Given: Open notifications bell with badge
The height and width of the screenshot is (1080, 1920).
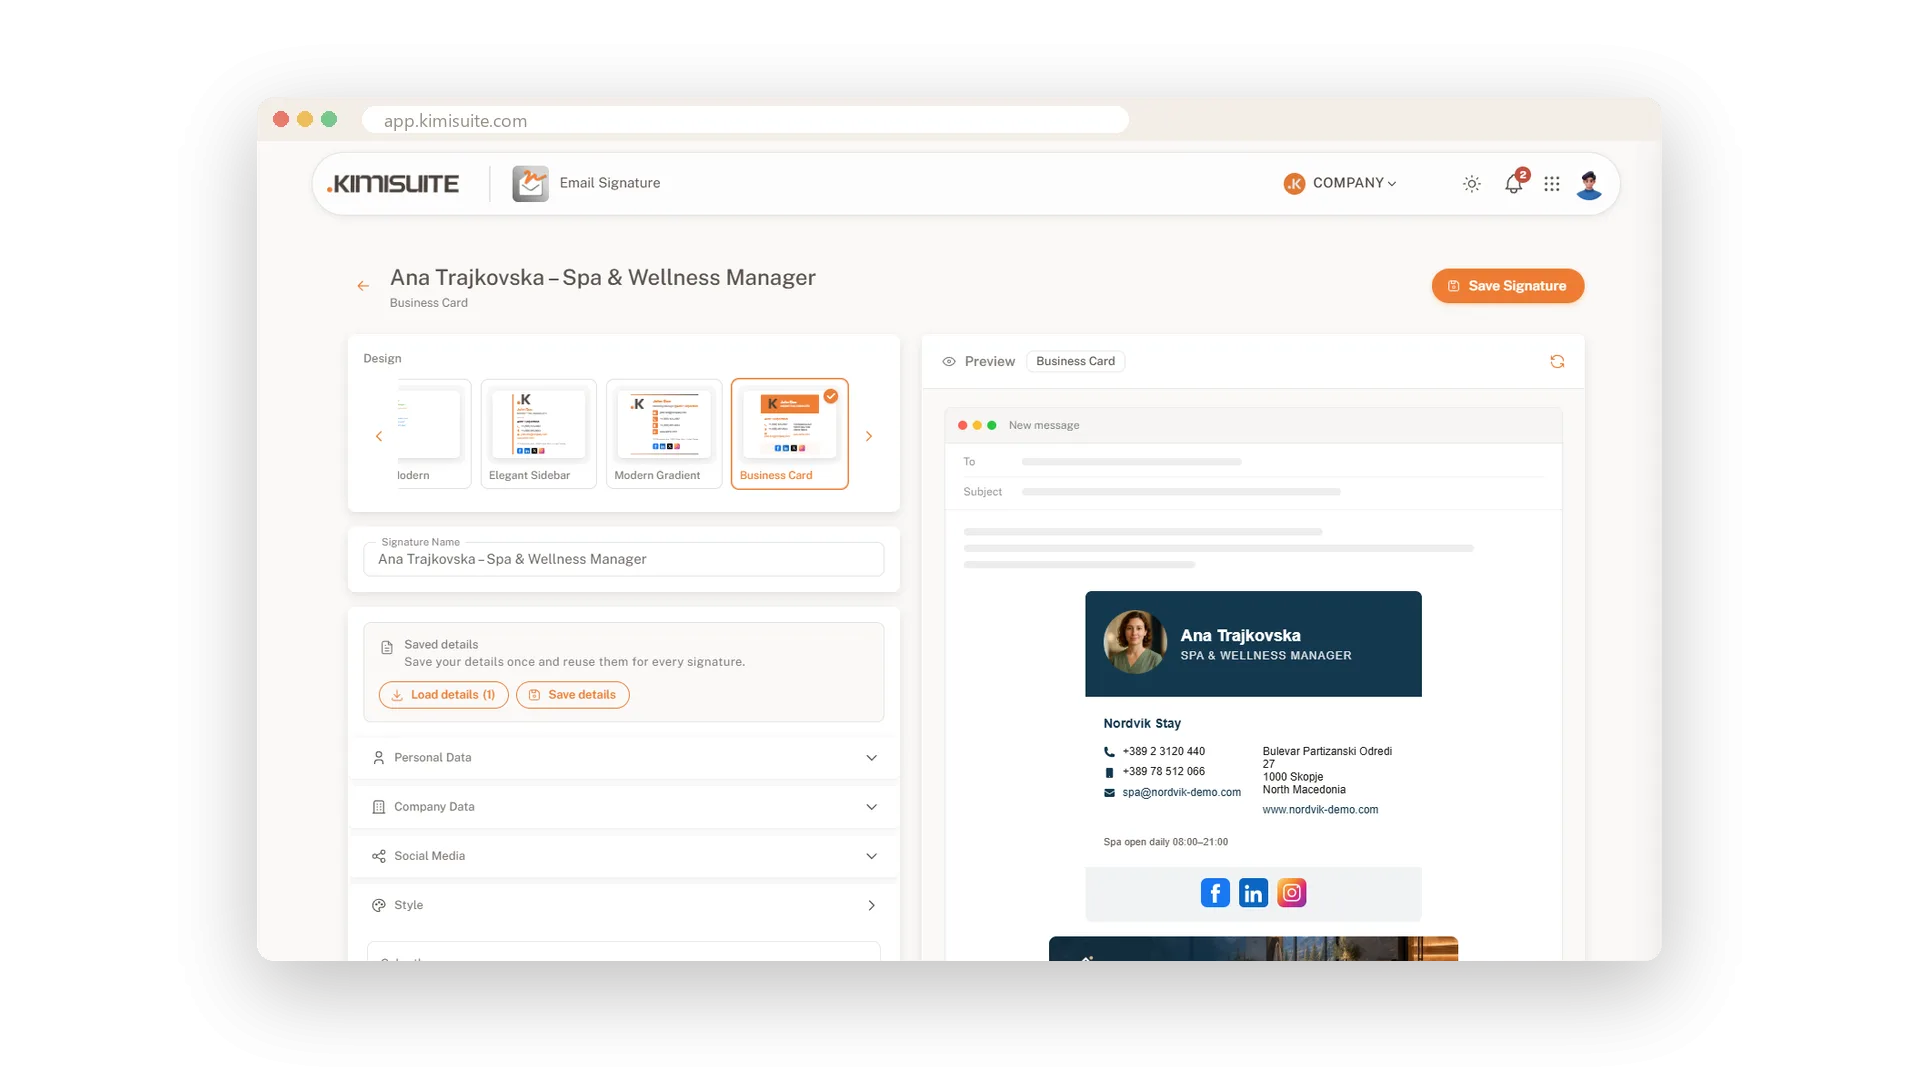Looking at the screenshot, I should (x=1514, y=183).
